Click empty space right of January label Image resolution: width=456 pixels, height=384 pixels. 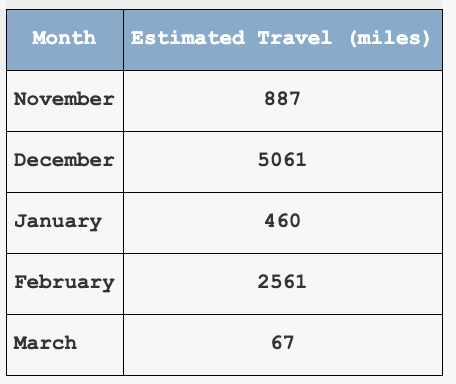pyautogui.click(x=113, y=223)
